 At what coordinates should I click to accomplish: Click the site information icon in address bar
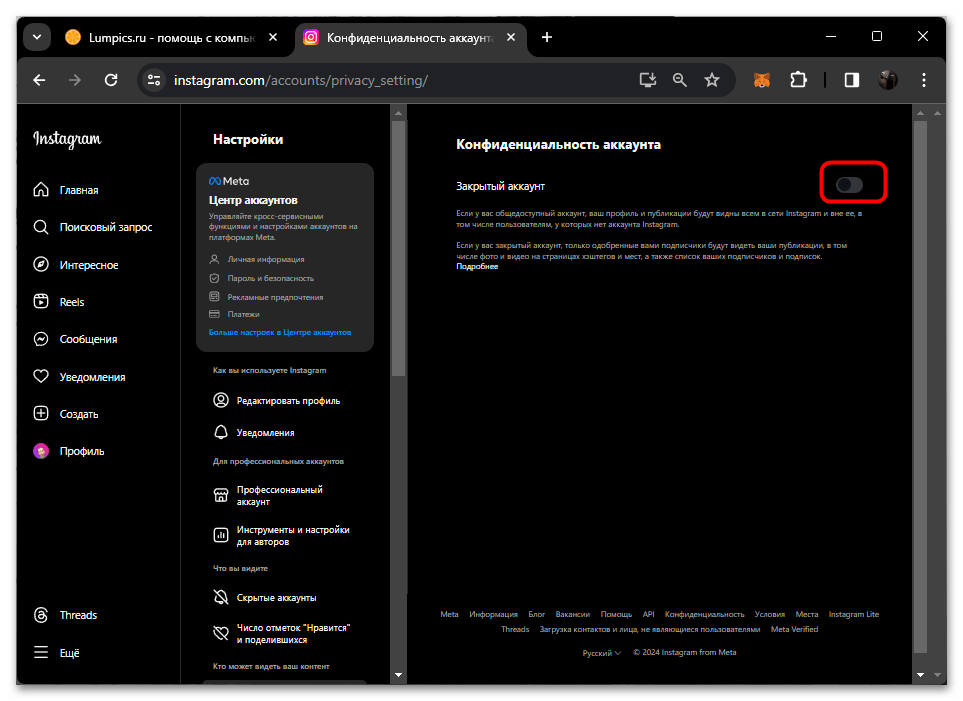point(154,80)
